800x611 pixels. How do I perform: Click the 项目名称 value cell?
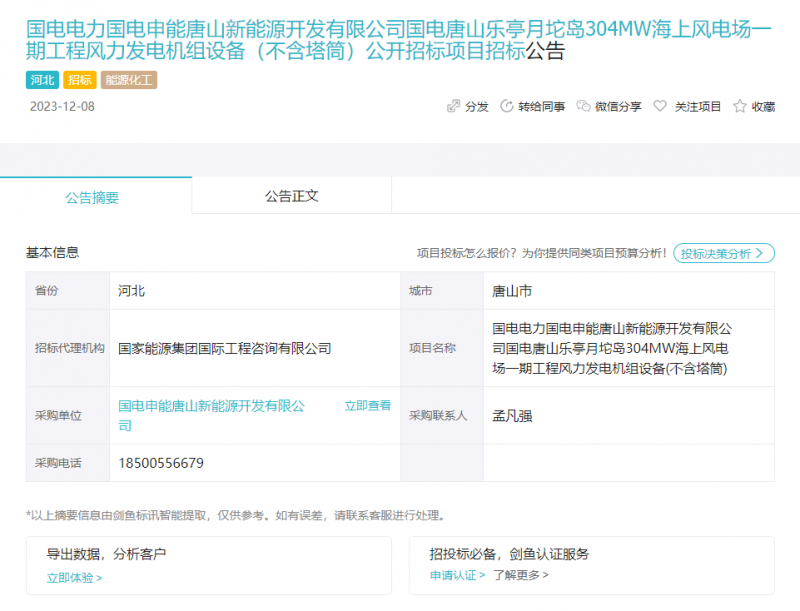click(629, 348)
